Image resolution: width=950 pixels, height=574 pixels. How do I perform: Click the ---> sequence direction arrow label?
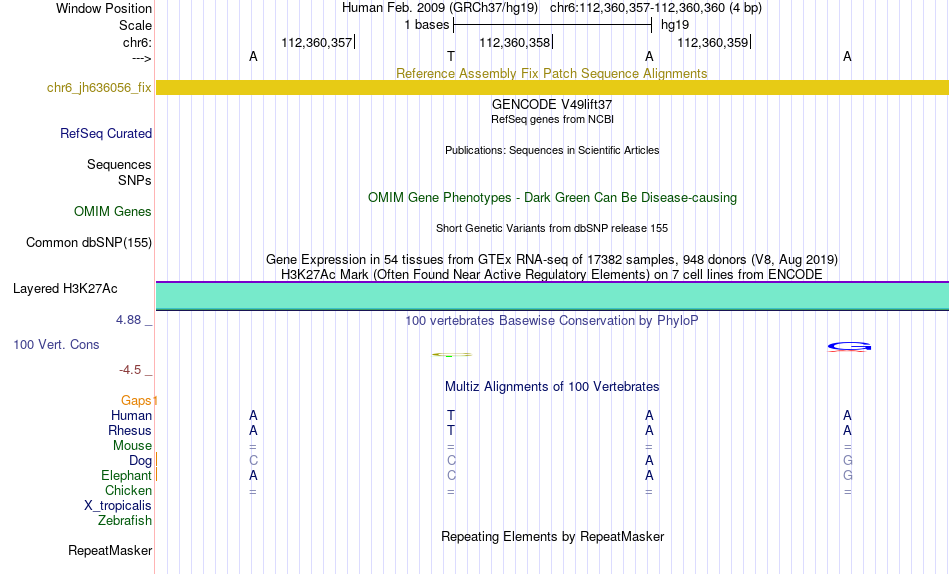point(142,58)
